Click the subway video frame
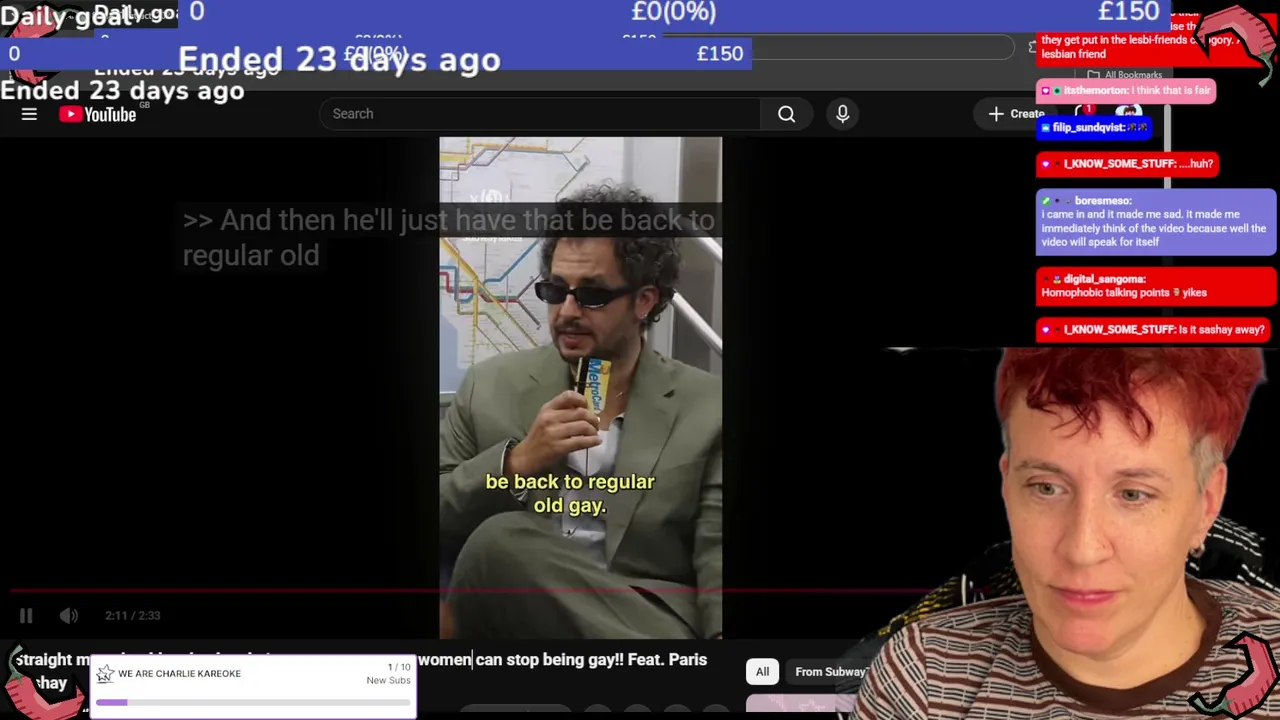 pyautogui.click(x=580, y=388)
